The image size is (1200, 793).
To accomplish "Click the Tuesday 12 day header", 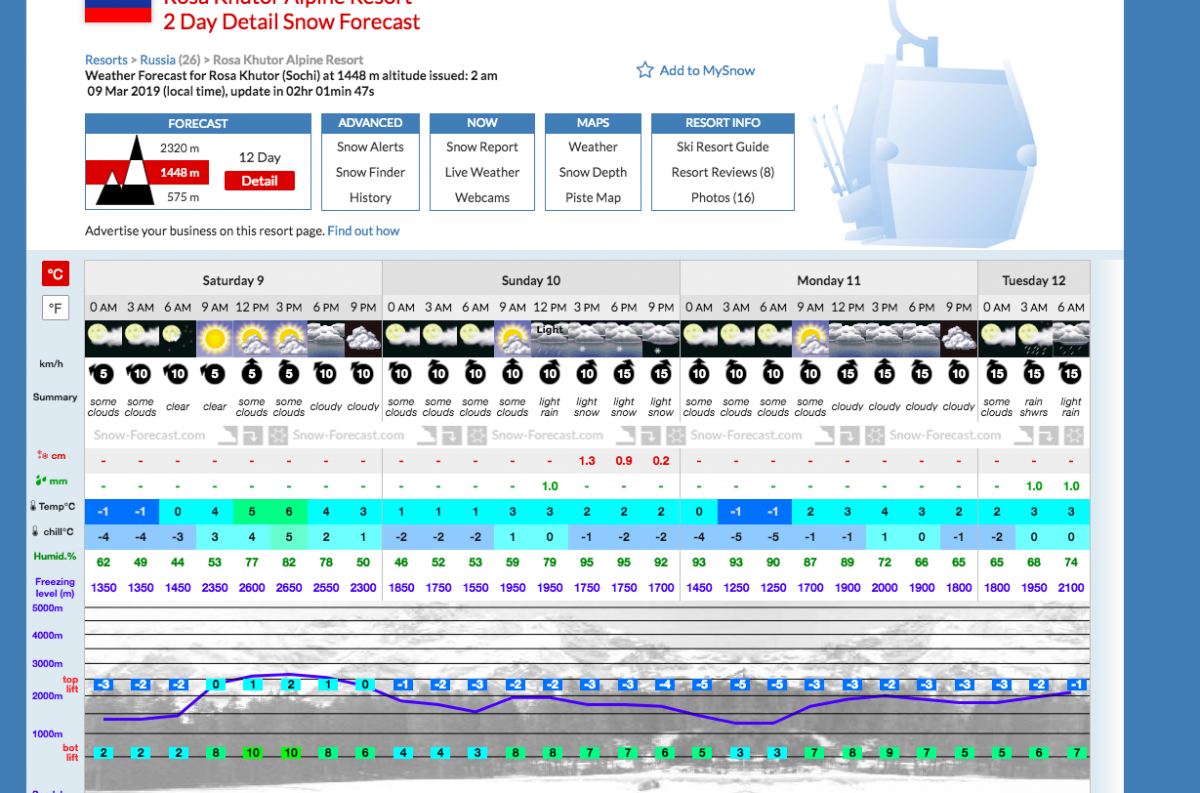I will [x=1034, y=280].
